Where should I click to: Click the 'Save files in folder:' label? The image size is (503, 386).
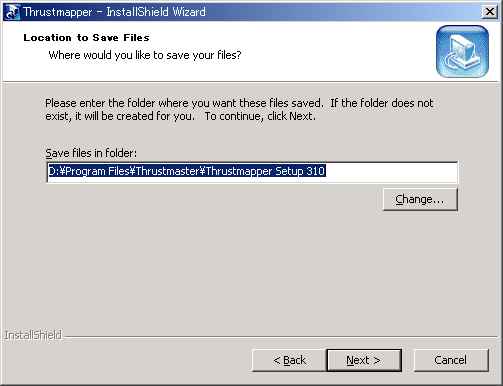[91, 153]
